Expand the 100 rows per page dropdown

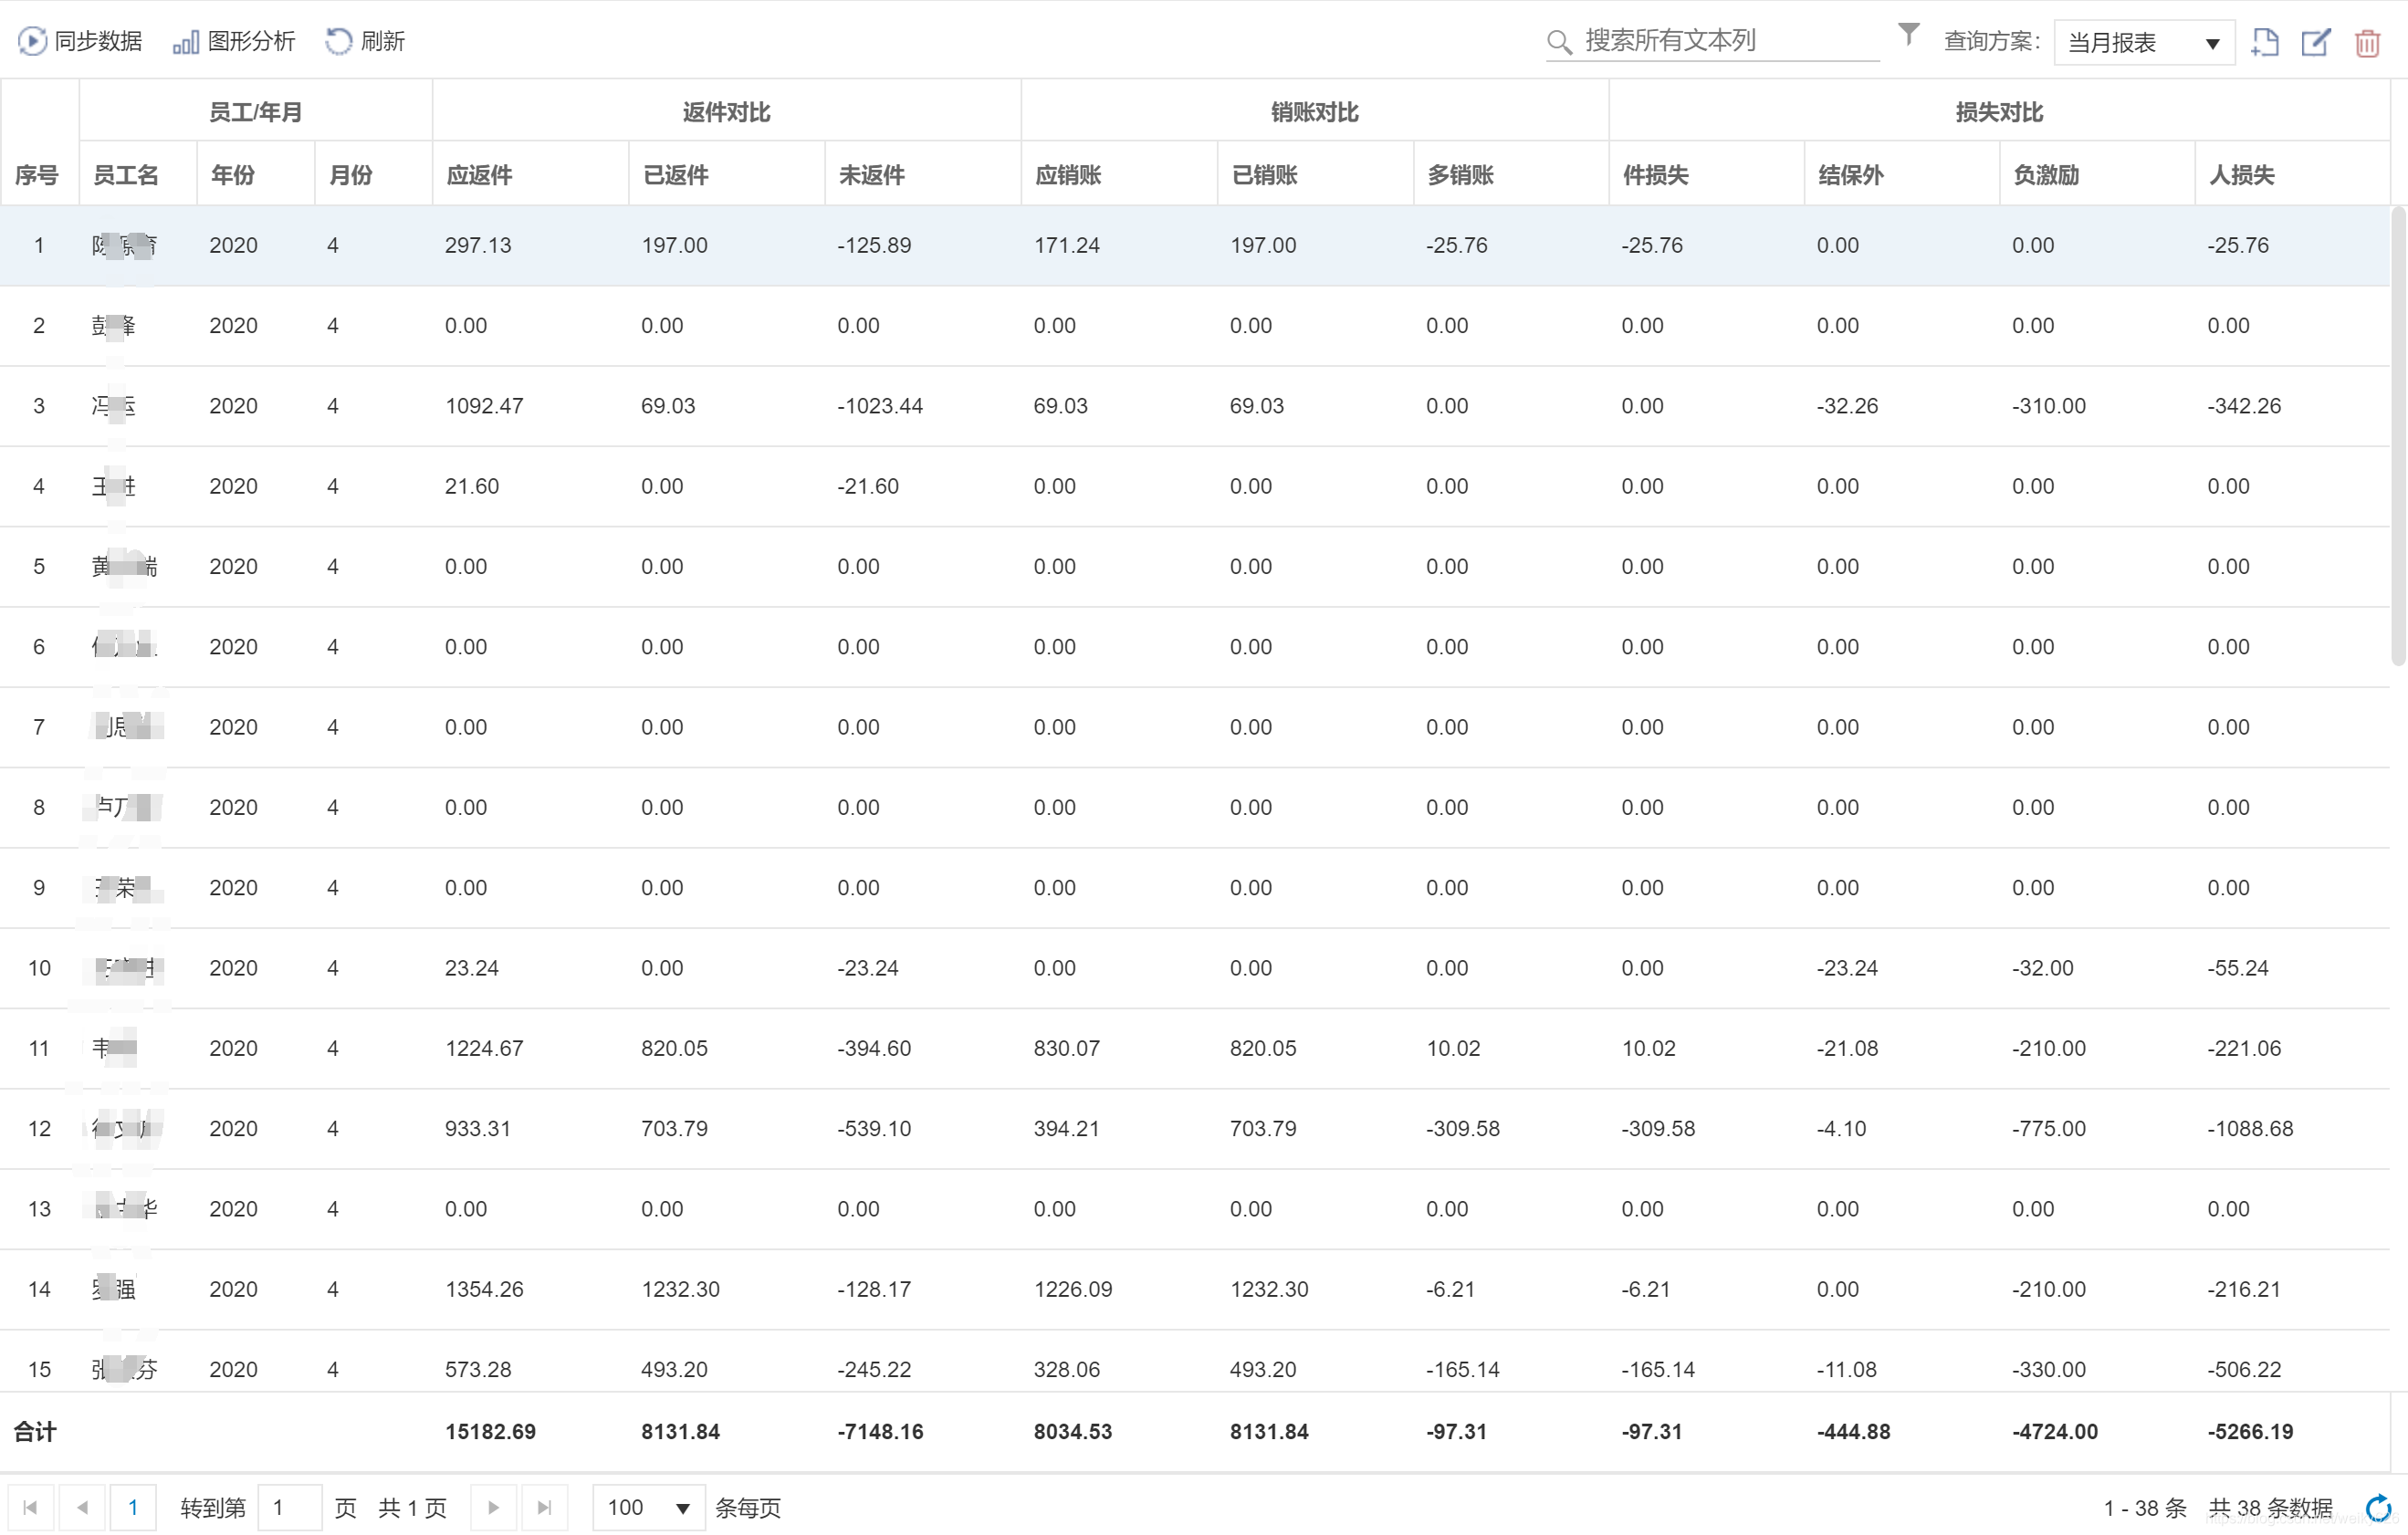[648, 1507]
